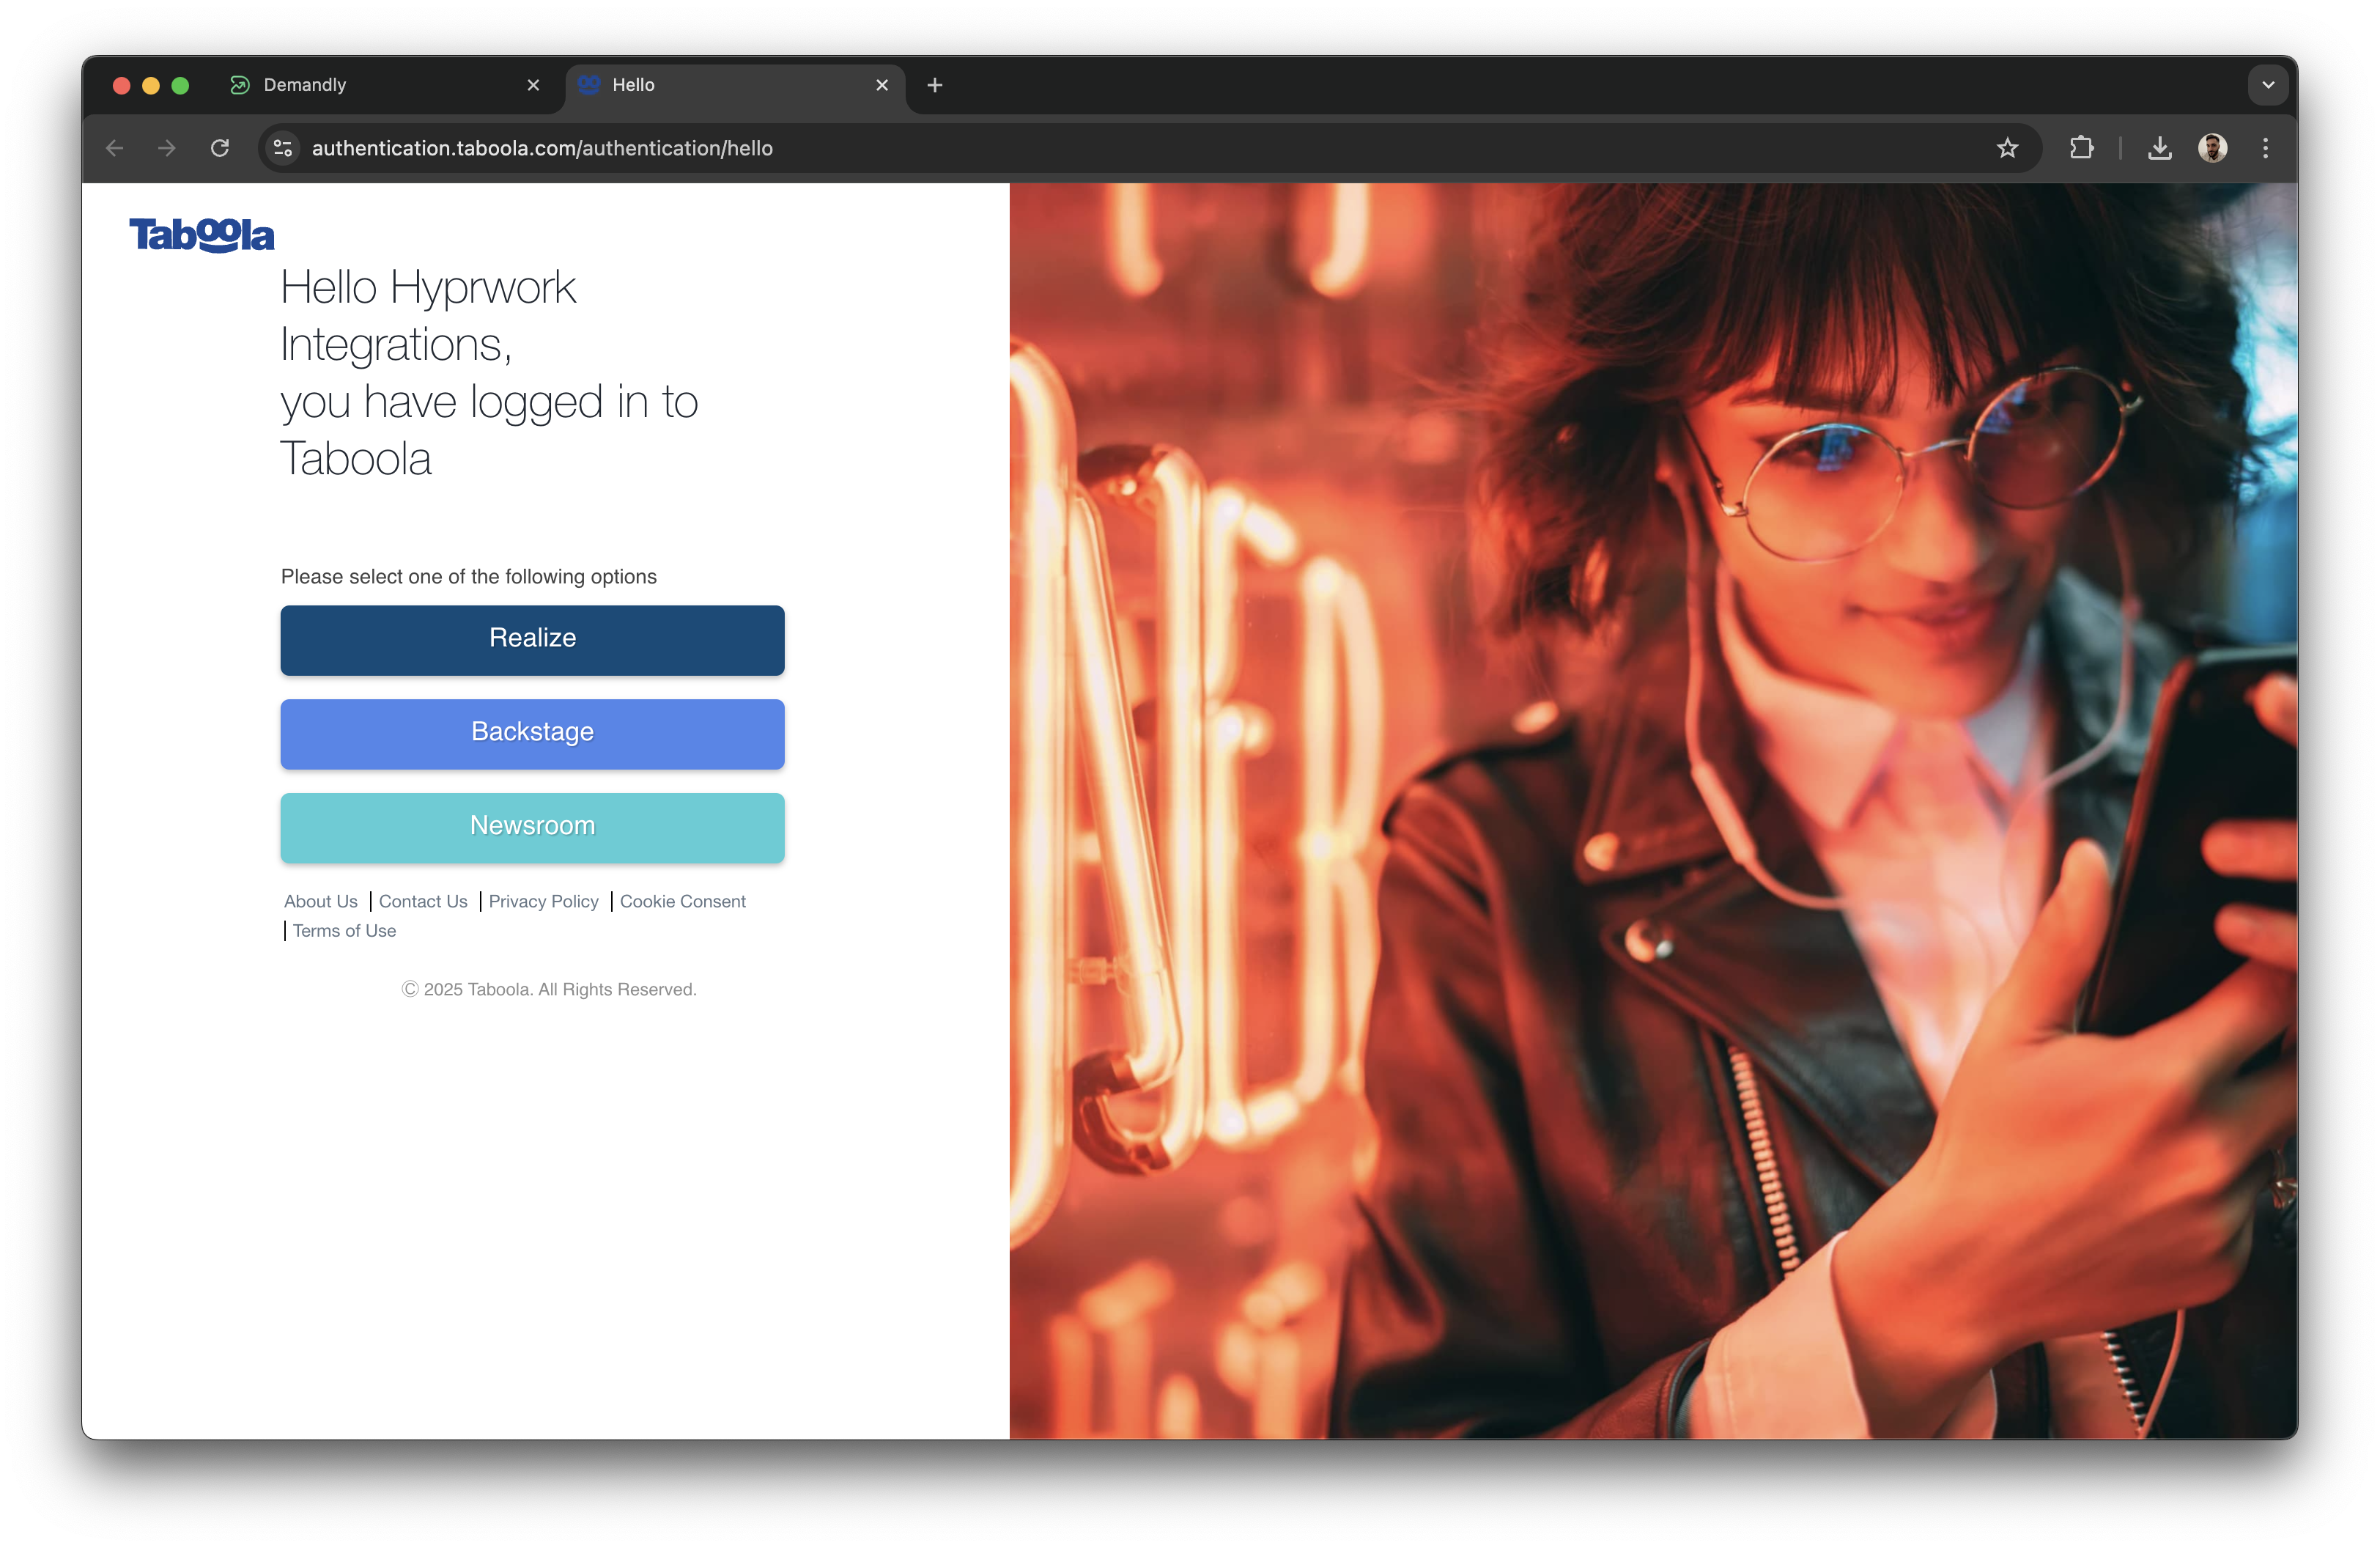Reload the current page
2380x1548 pixels.
tap(220, 148)
